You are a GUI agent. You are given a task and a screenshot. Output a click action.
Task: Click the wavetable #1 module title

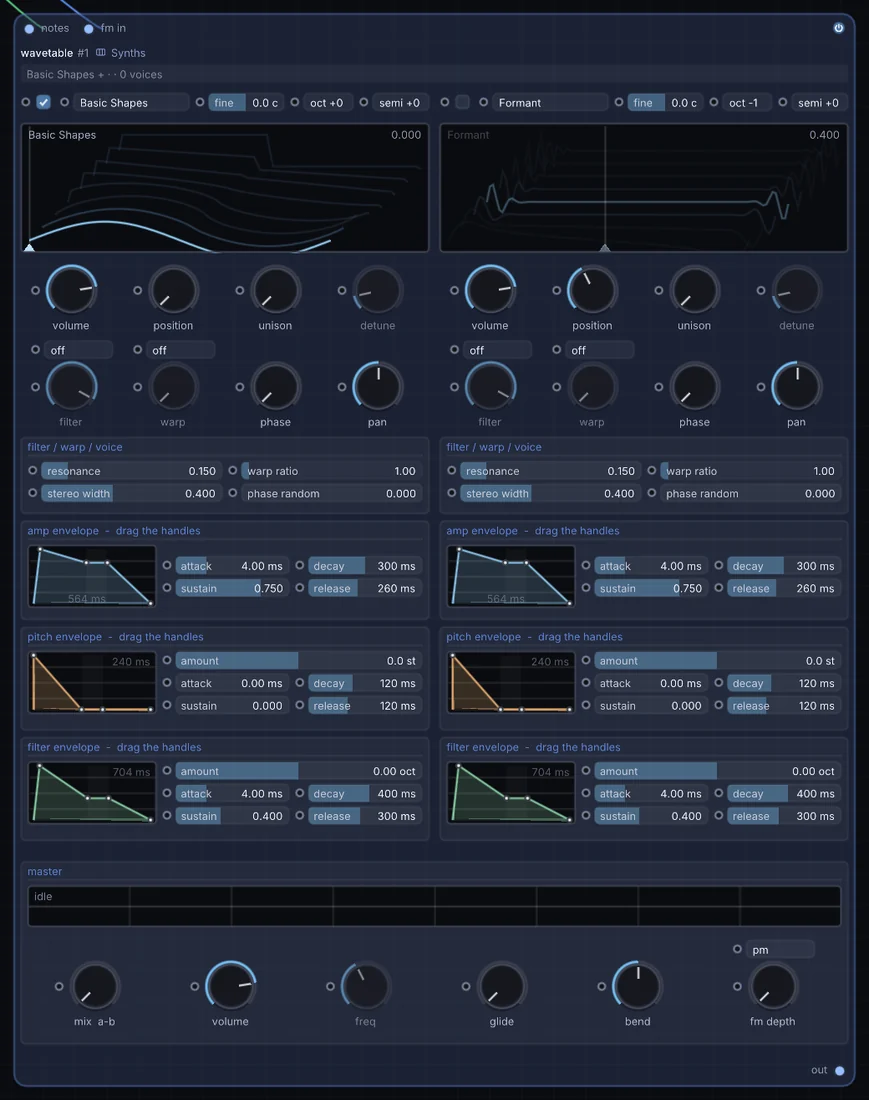55,53
